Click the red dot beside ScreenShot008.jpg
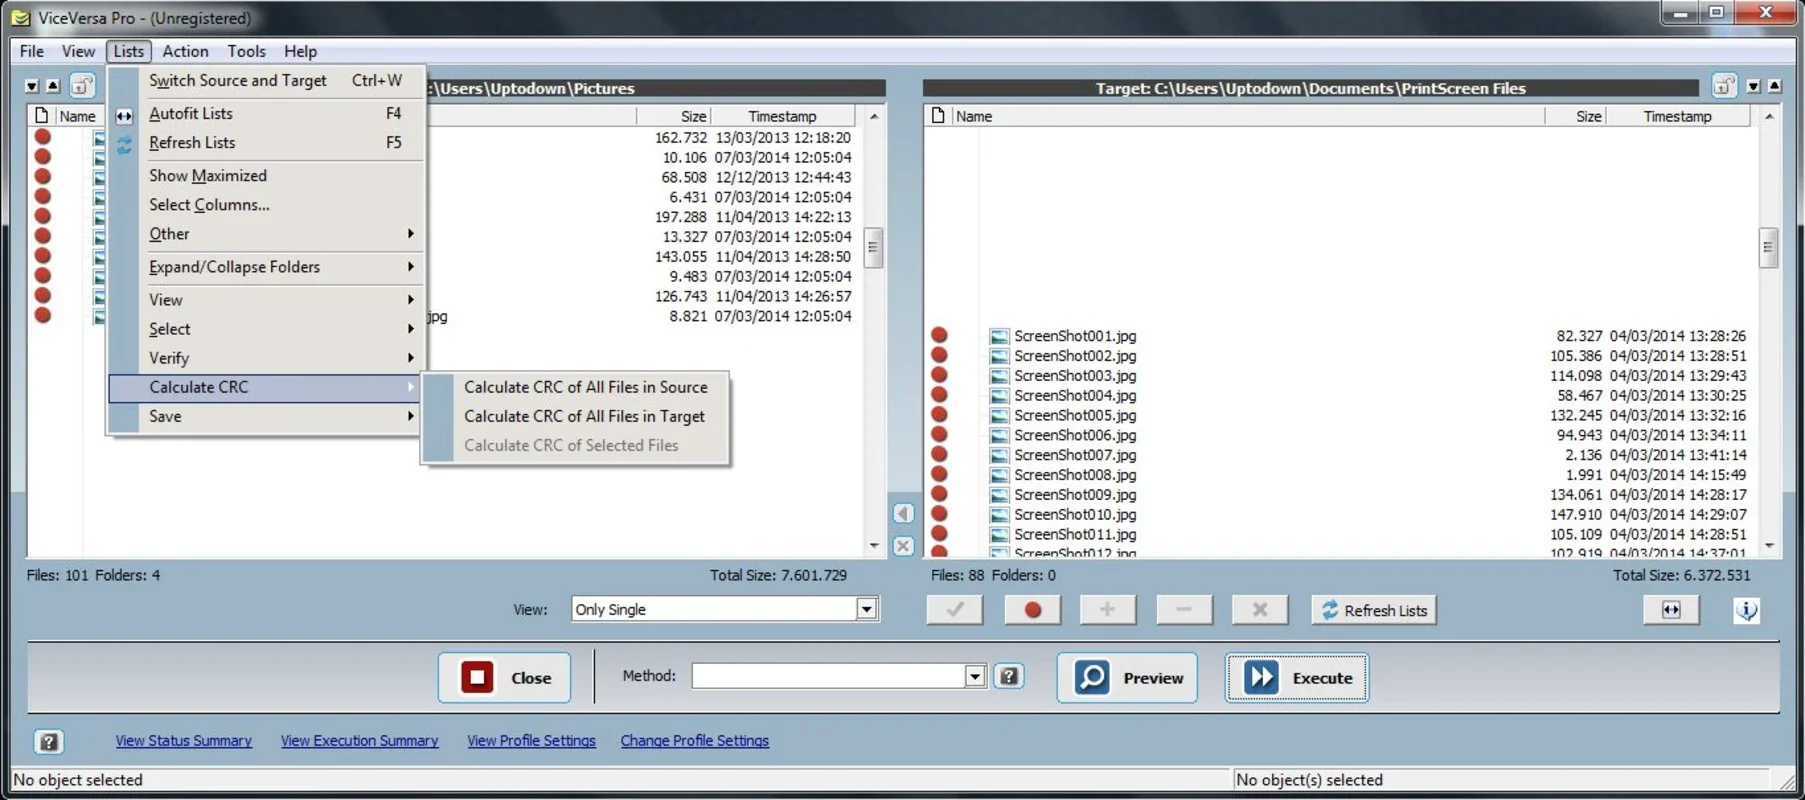This screenshot has width=1805, height=800. 939,474
